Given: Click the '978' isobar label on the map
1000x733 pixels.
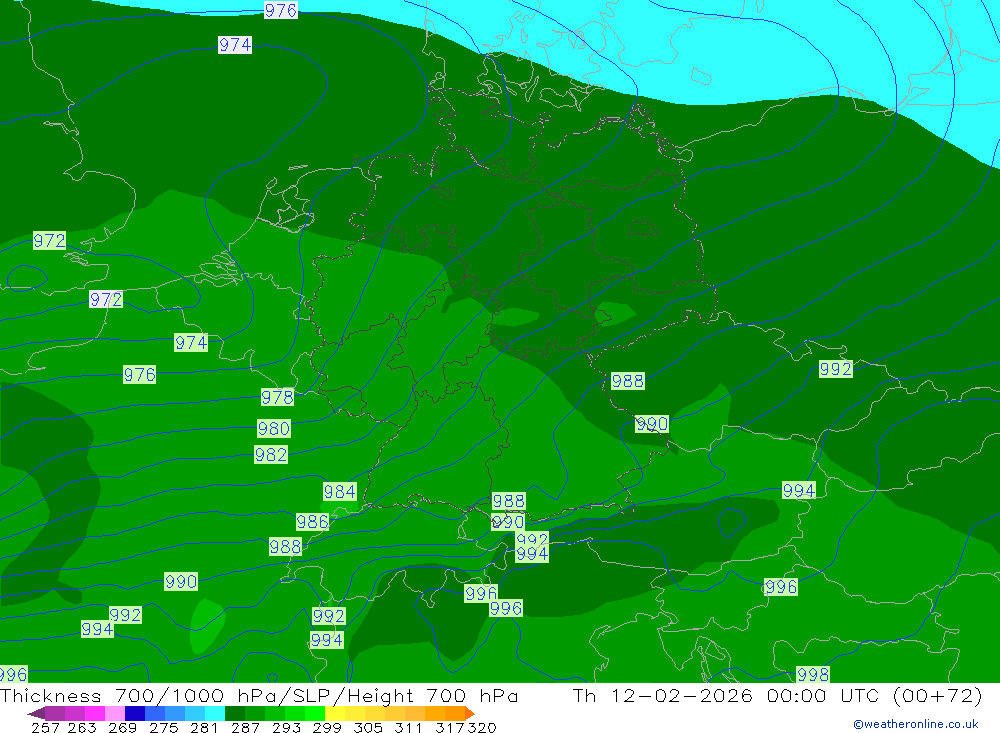Looking at the screenshot, I should 277,397.
